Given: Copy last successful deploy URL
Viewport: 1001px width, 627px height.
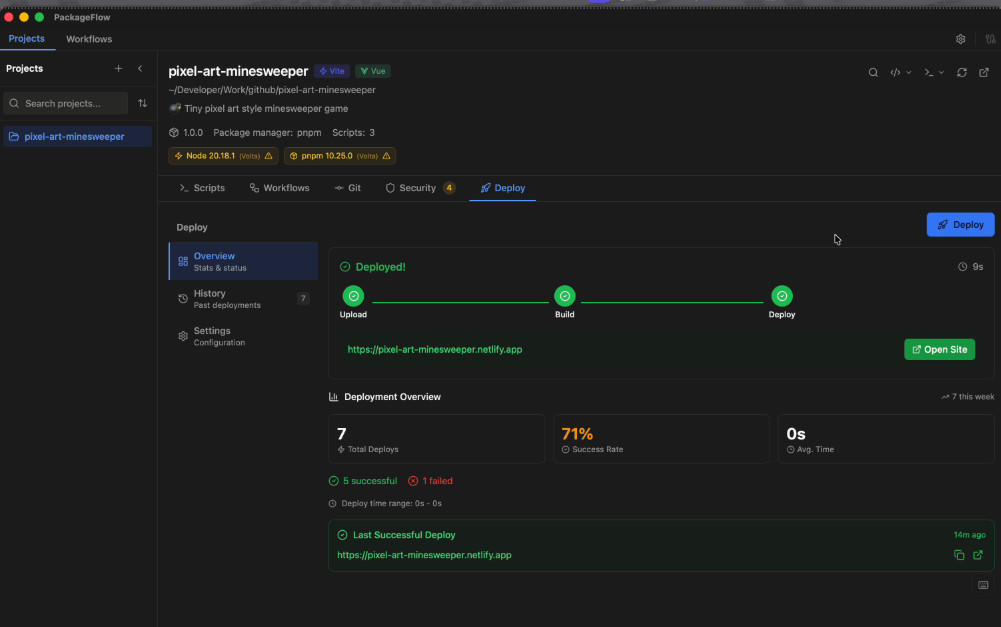Looking at the screenshot, I should point(959,555).
